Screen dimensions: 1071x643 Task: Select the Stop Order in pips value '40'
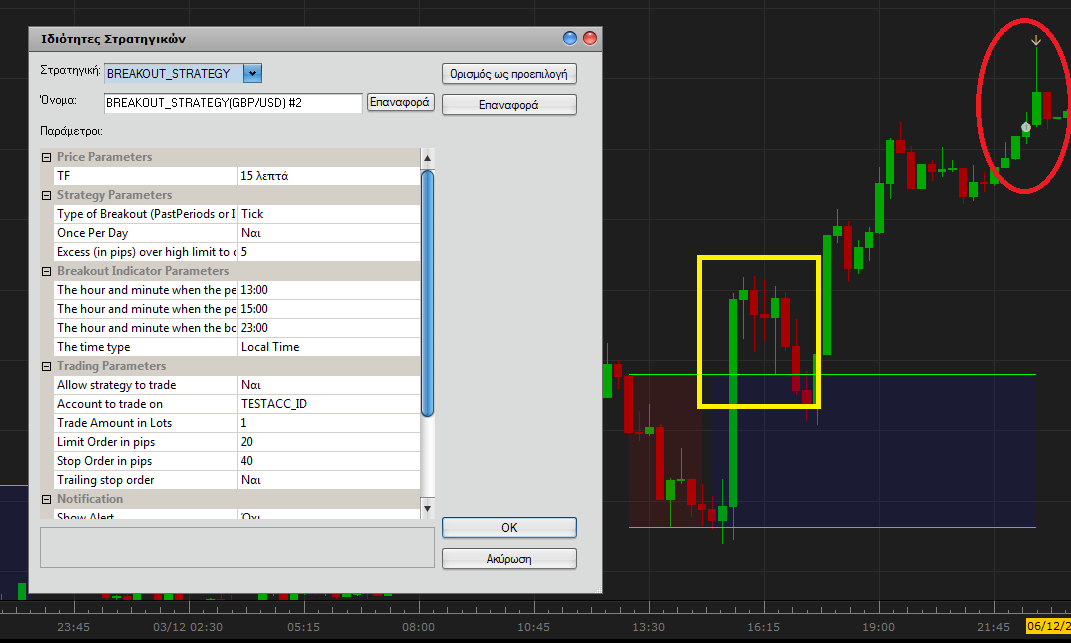[x=329, y=461]
